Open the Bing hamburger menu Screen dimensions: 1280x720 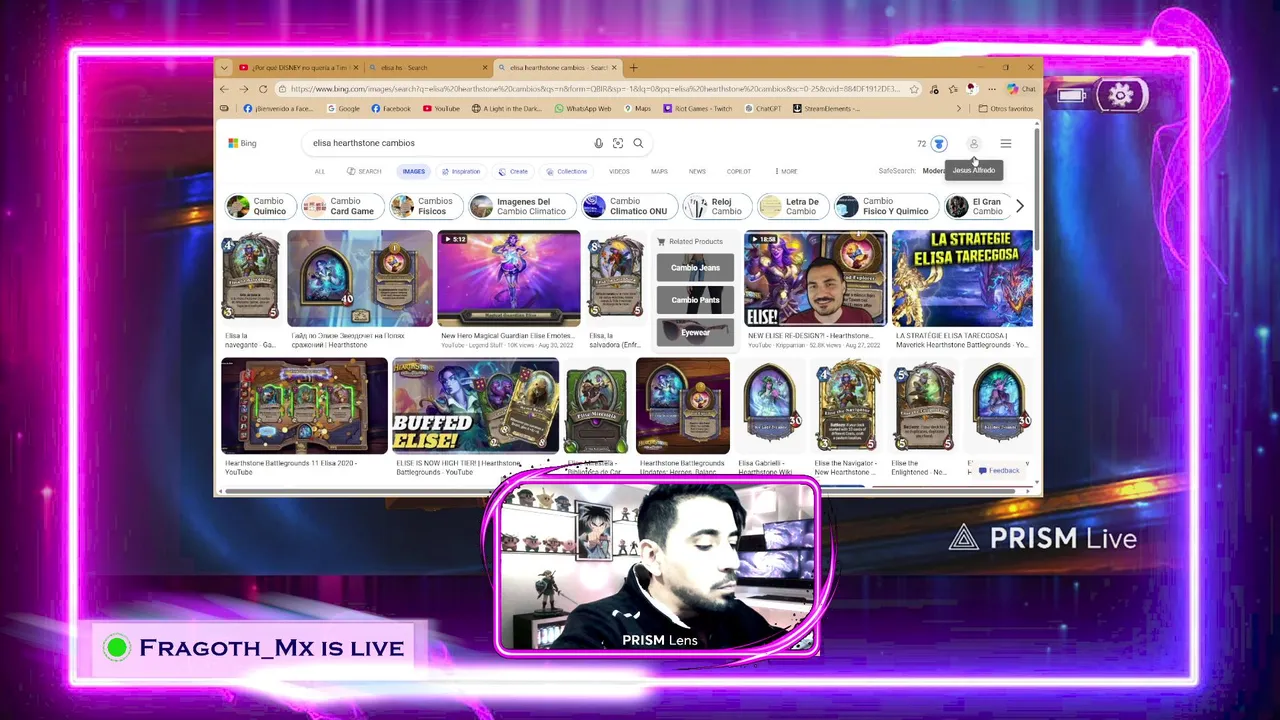pyautogui.click(x=1006, y=144)
